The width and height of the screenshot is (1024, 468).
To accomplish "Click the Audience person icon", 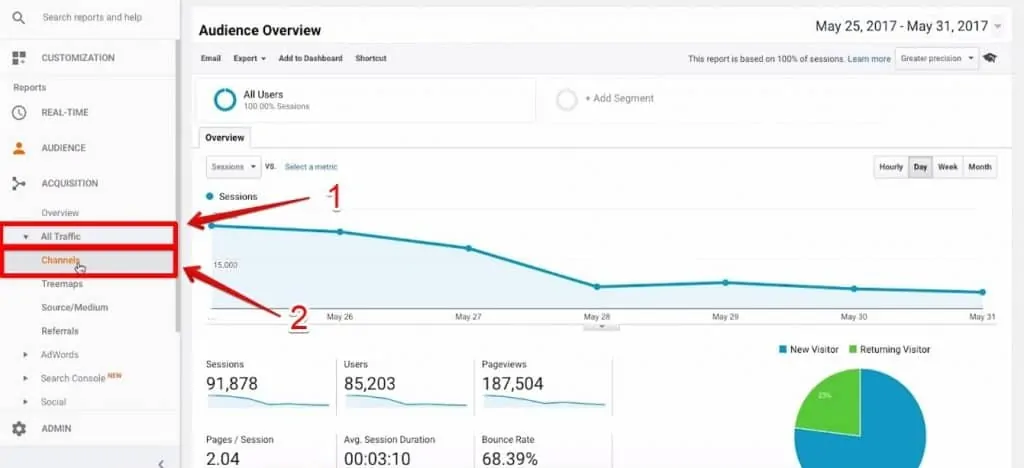I will (x=18, y=148).
